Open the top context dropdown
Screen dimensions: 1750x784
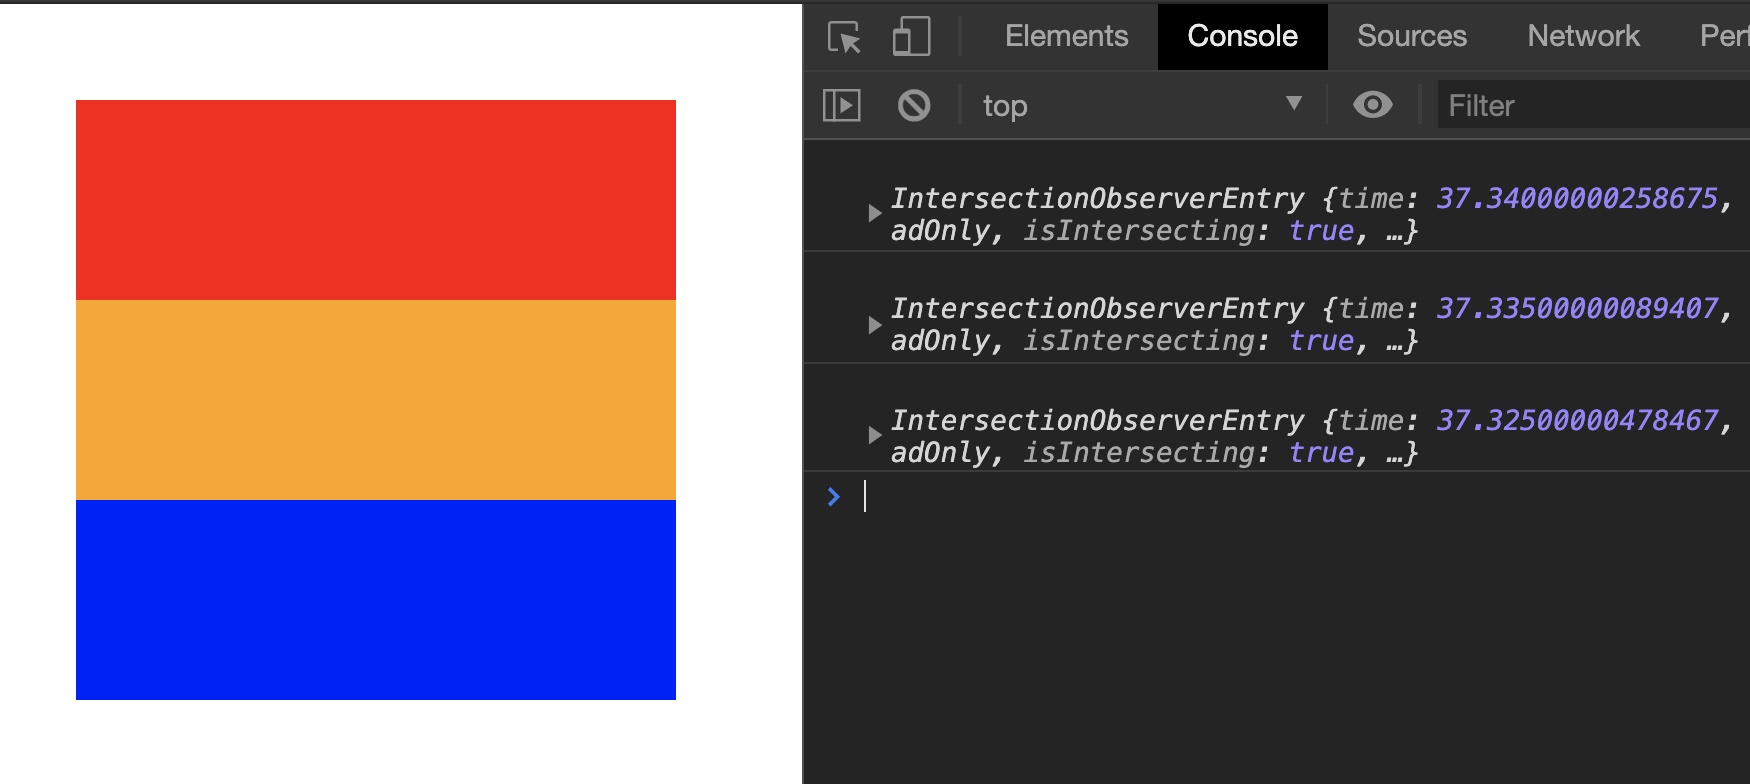click(1142, 105)
